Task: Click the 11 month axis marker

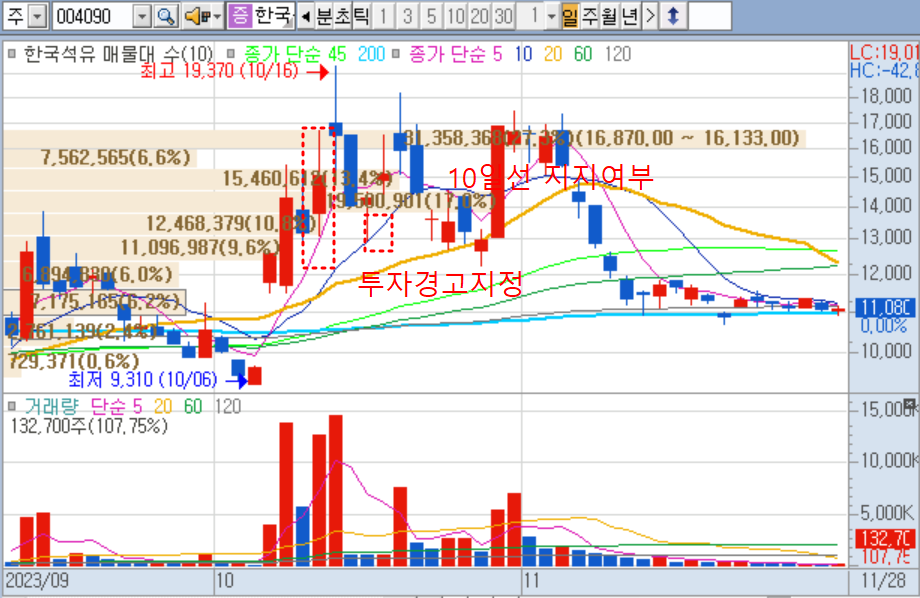Action: pos(531,581)
